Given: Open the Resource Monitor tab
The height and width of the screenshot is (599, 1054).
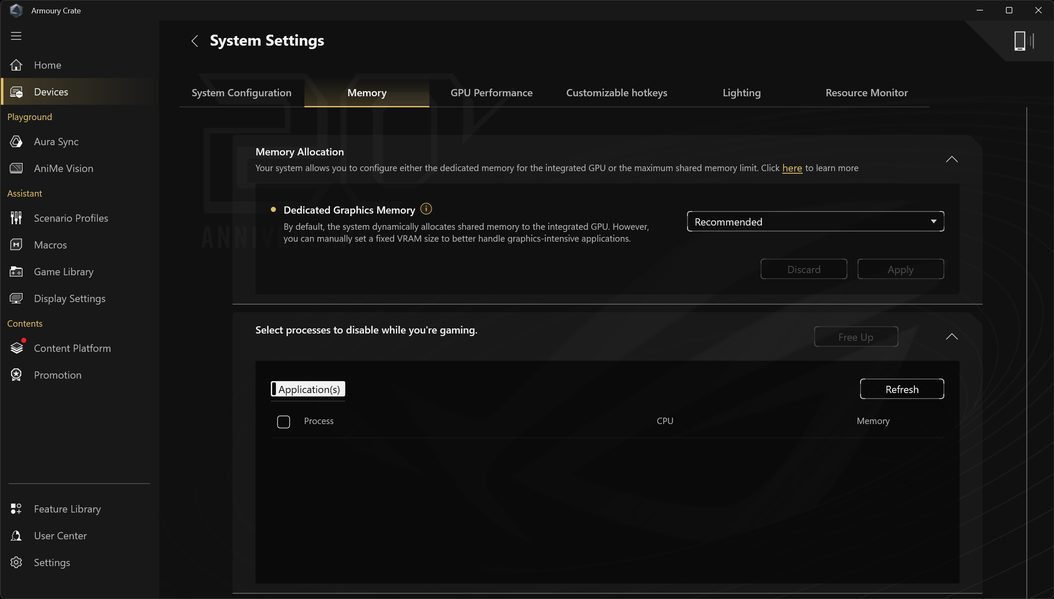Looking at the screenshot, I should [x=866, y=93].
